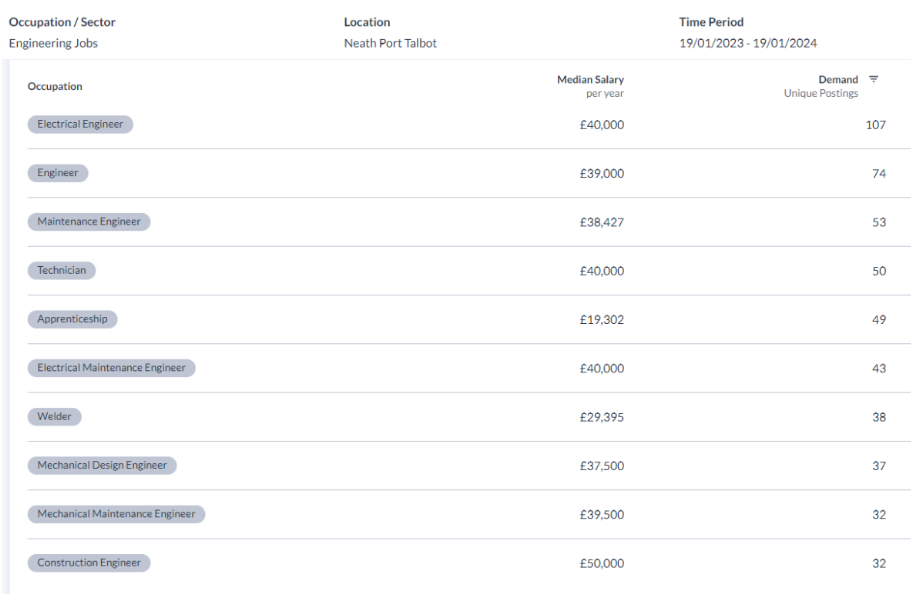Viewport: 913px width, 598px height.
Task: Change the Neath Port Talbot location
Action: (390, 43)
